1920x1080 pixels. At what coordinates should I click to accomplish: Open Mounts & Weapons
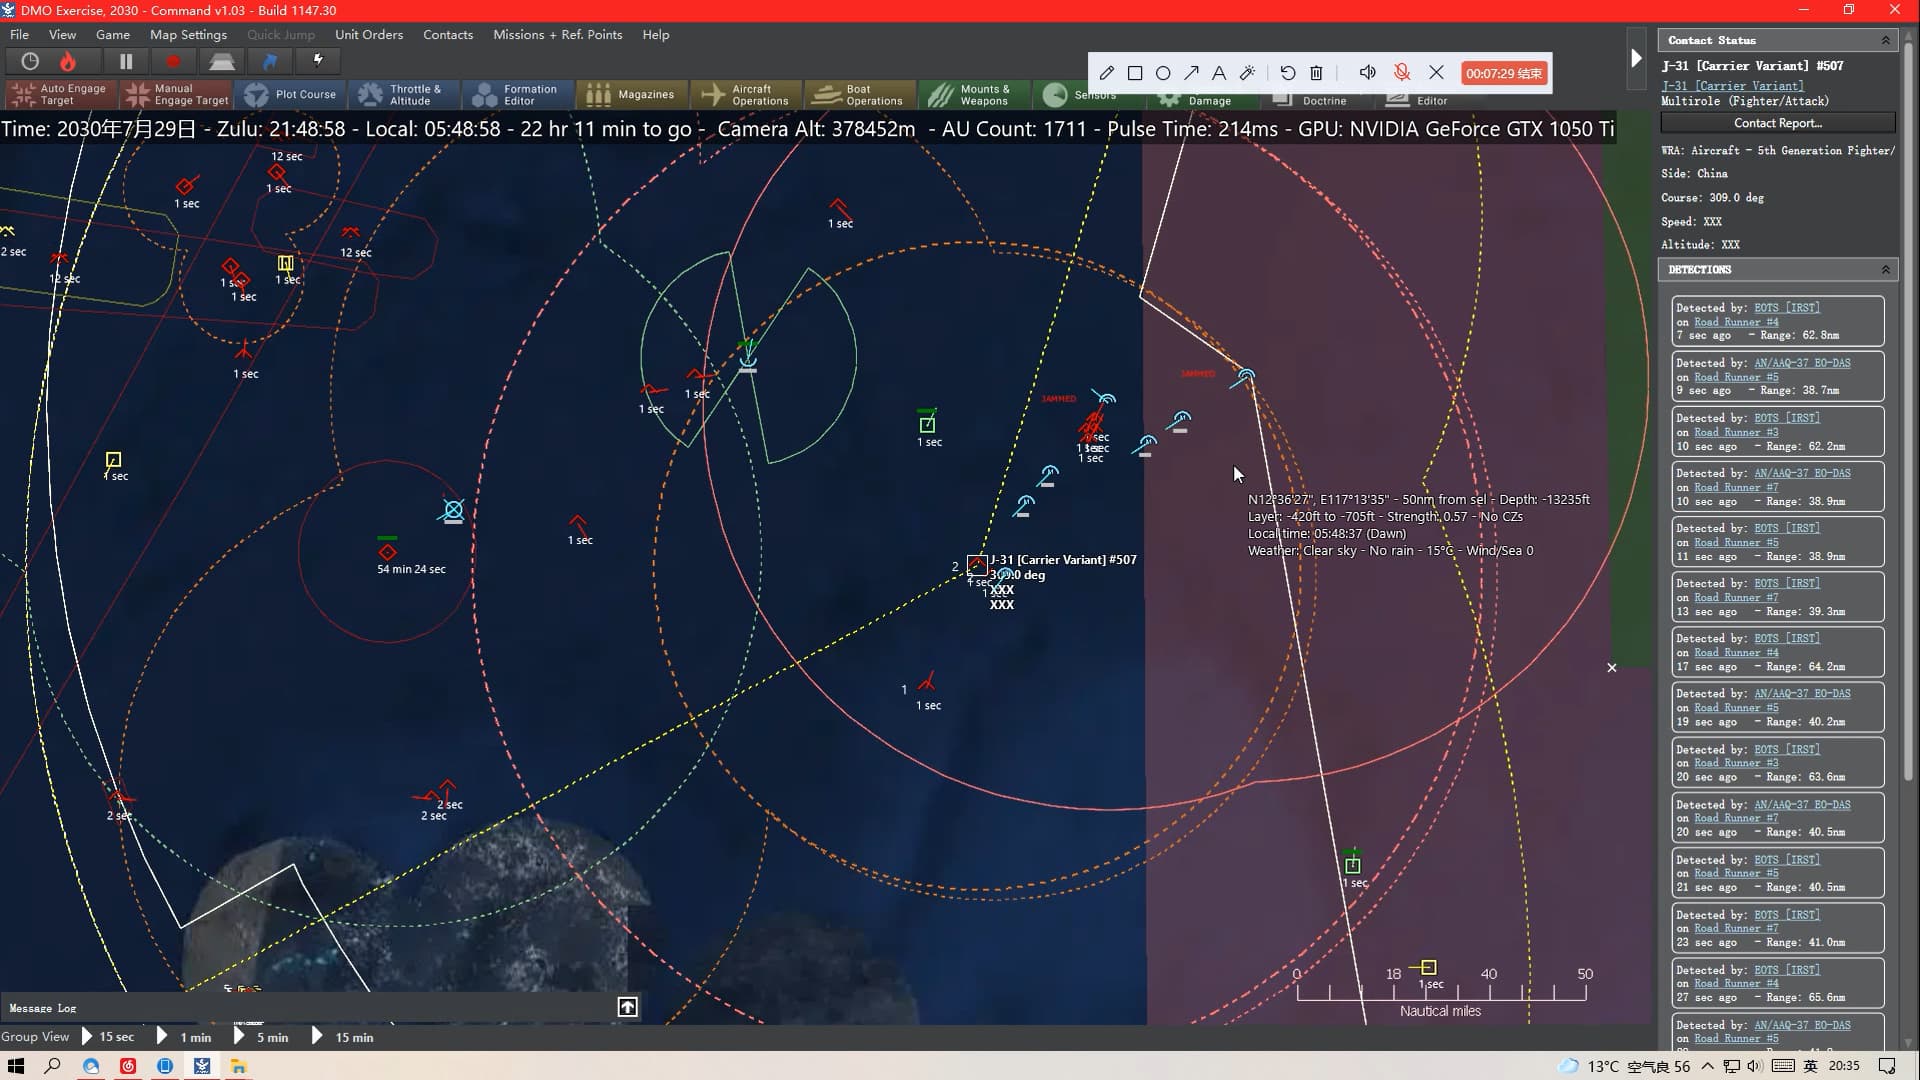click(x=974, y=94)
